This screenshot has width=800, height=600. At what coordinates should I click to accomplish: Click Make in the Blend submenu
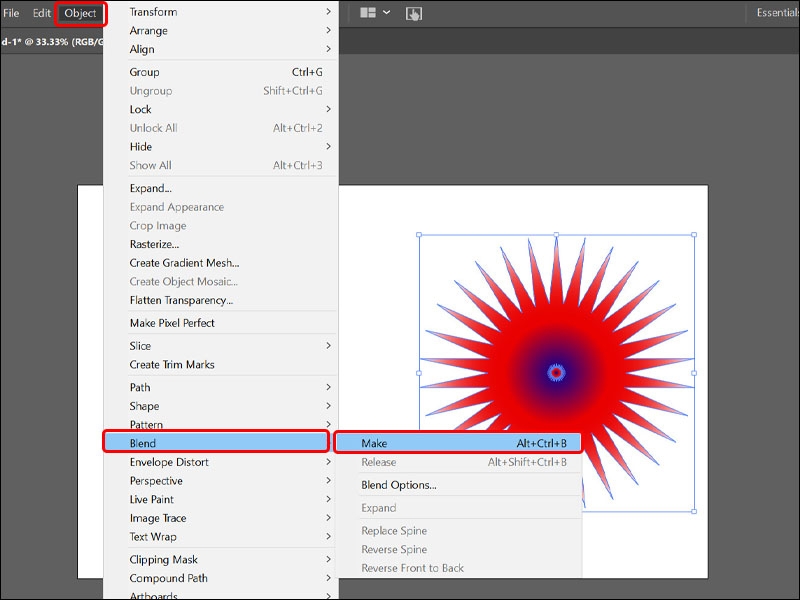[458, 443]
